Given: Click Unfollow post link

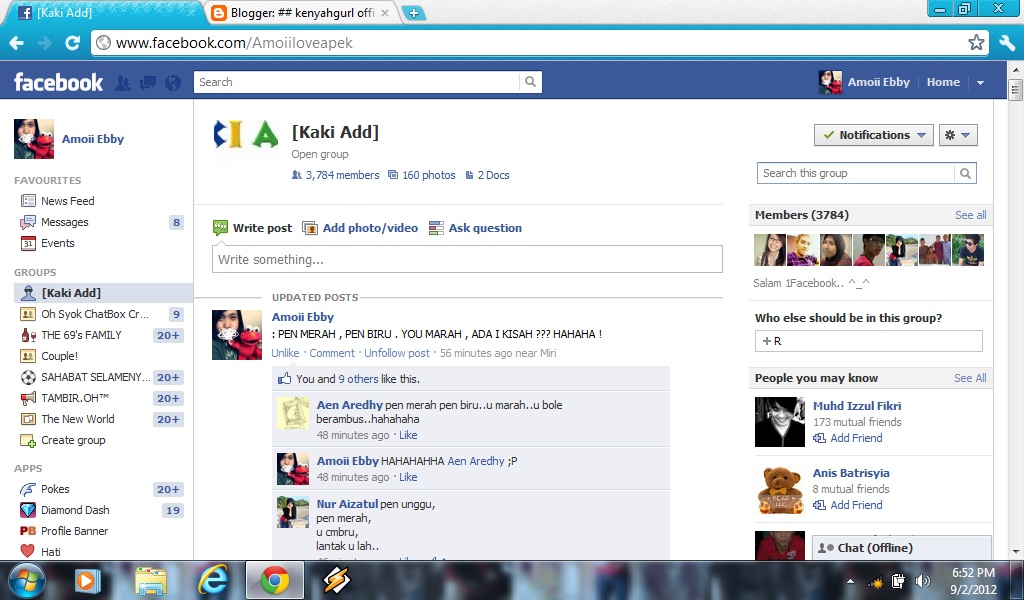Looking at the screenshot, I should pos(397,353).
